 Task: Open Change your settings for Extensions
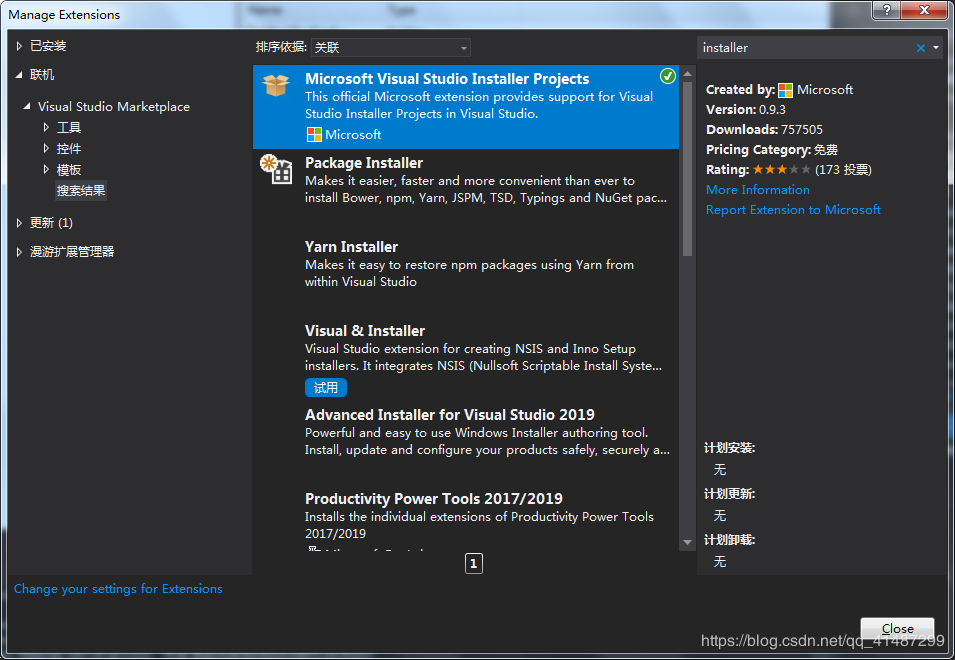(x=118, y=589)
